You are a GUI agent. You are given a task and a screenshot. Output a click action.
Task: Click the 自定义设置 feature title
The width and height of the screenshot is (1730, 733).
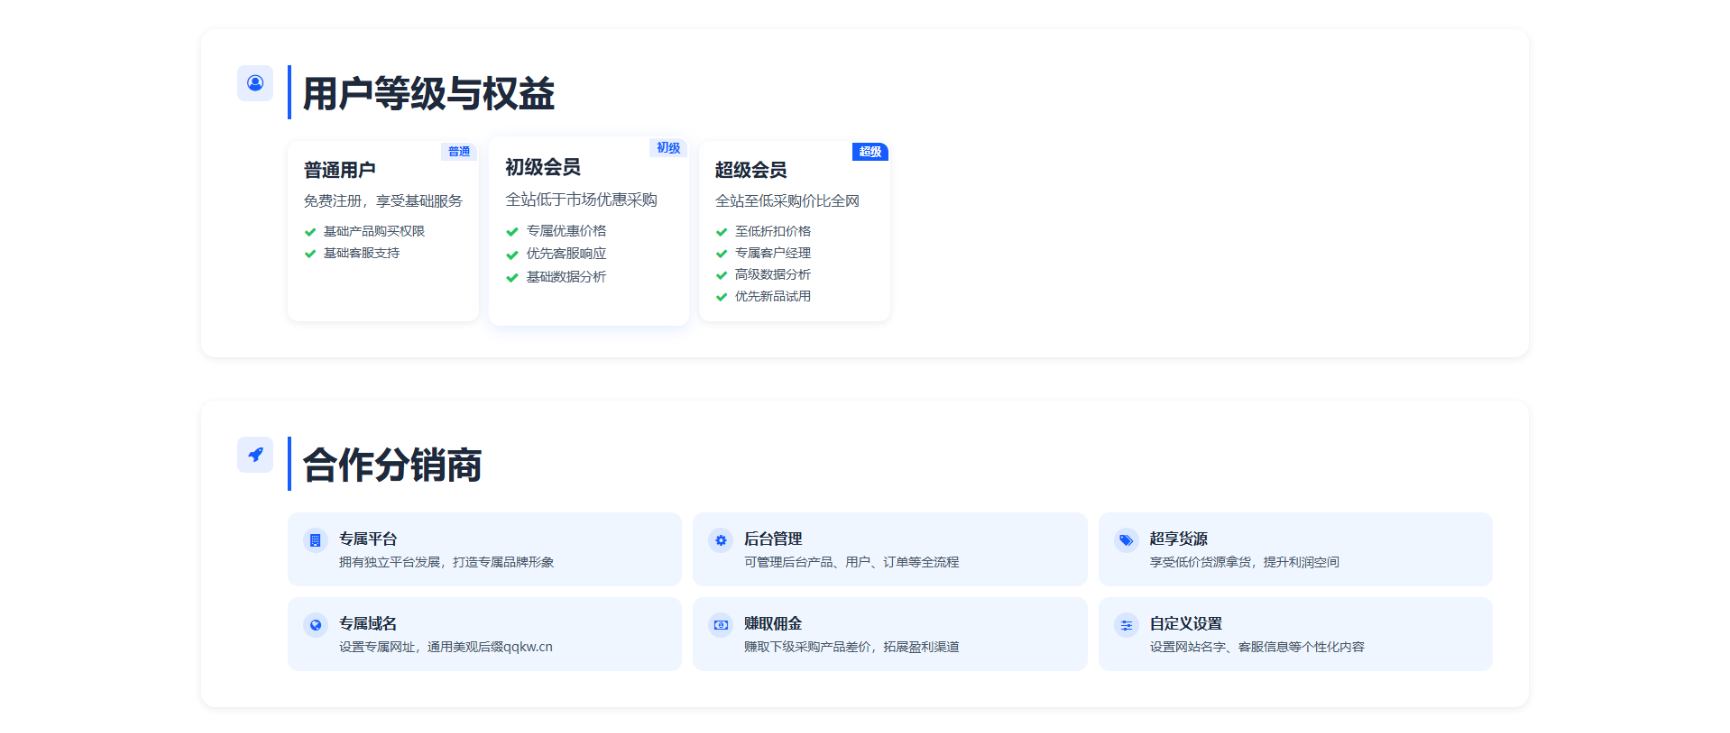(x=1185, y=624)
